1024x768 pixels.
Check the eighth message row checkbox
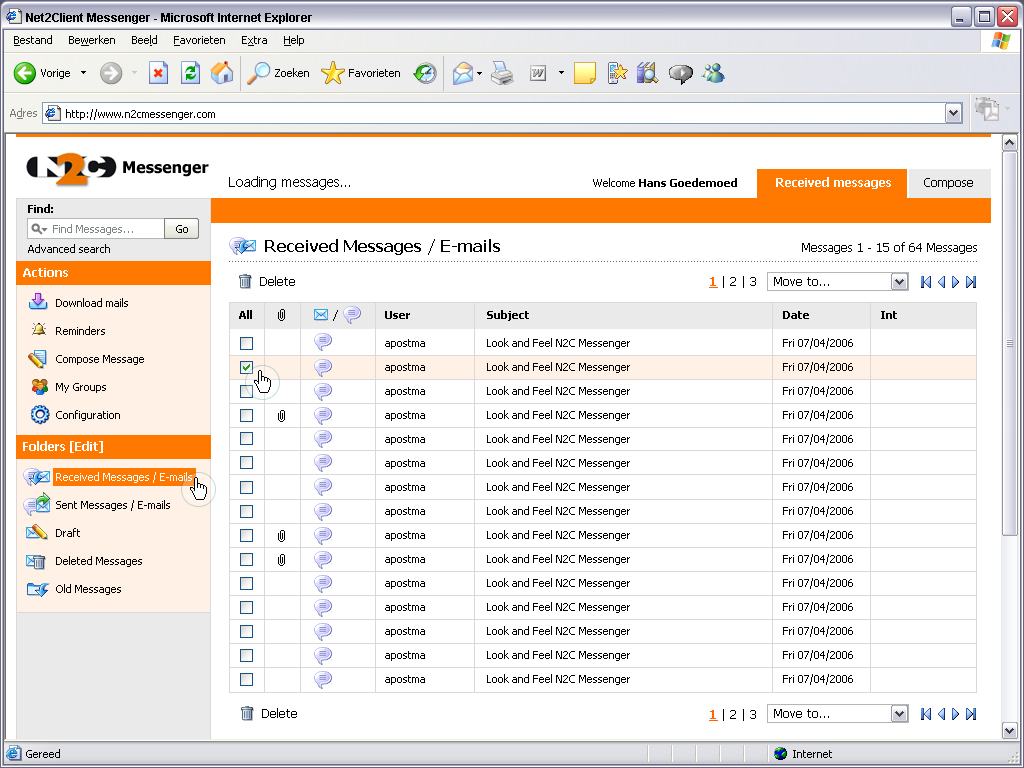(x=246, y=511)
